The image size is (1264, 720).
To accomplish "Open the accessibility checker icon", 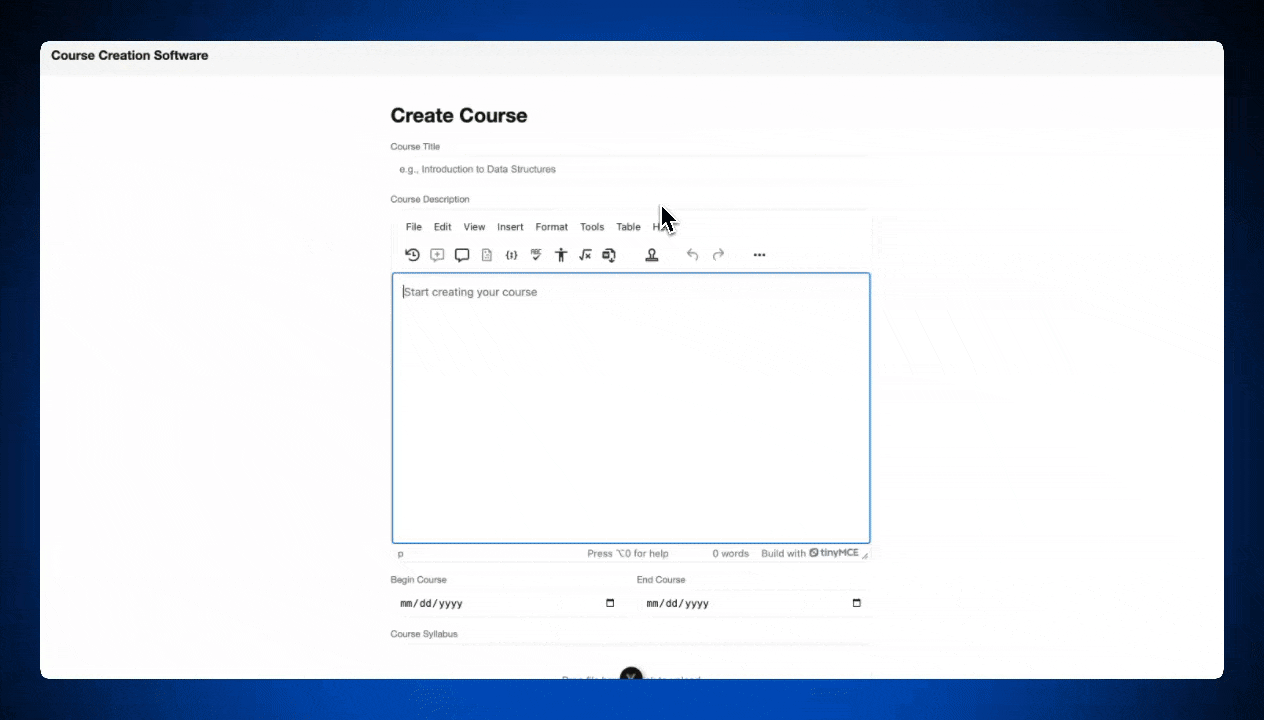I will pos(561,255).
